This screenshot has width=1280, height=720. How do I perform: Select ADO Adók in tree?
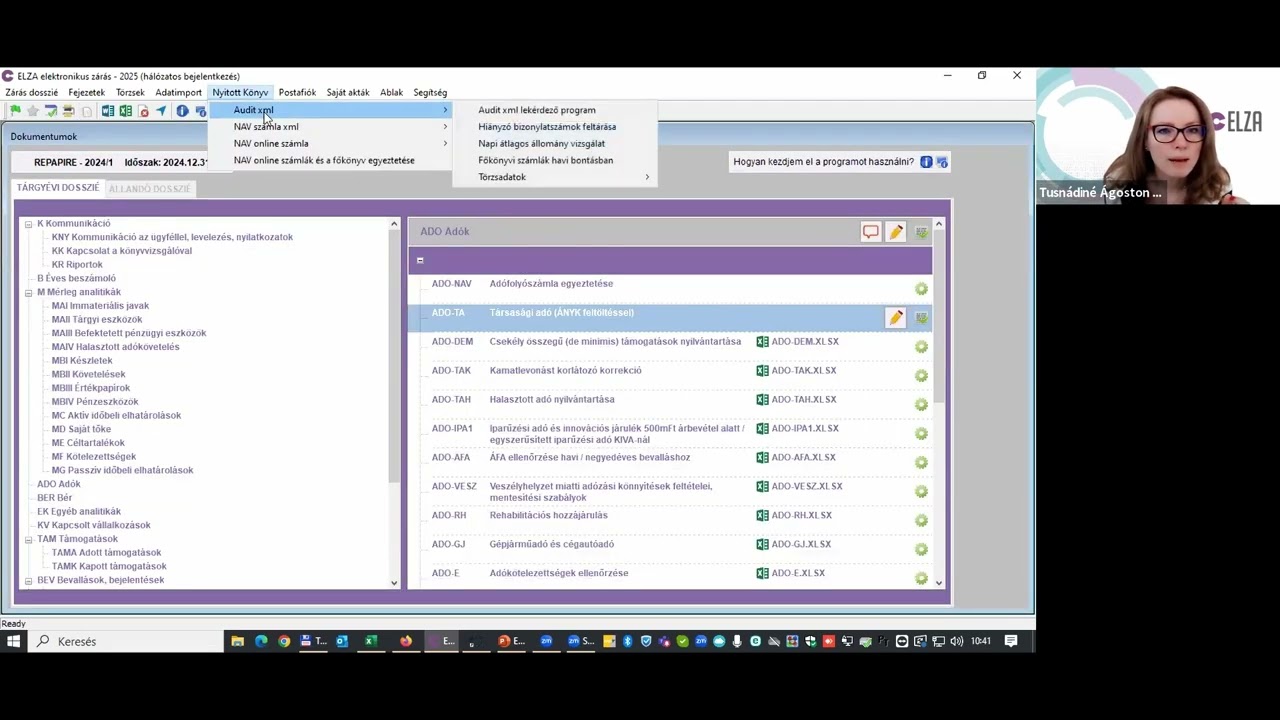pyautogui.click(x=59, y=484)
